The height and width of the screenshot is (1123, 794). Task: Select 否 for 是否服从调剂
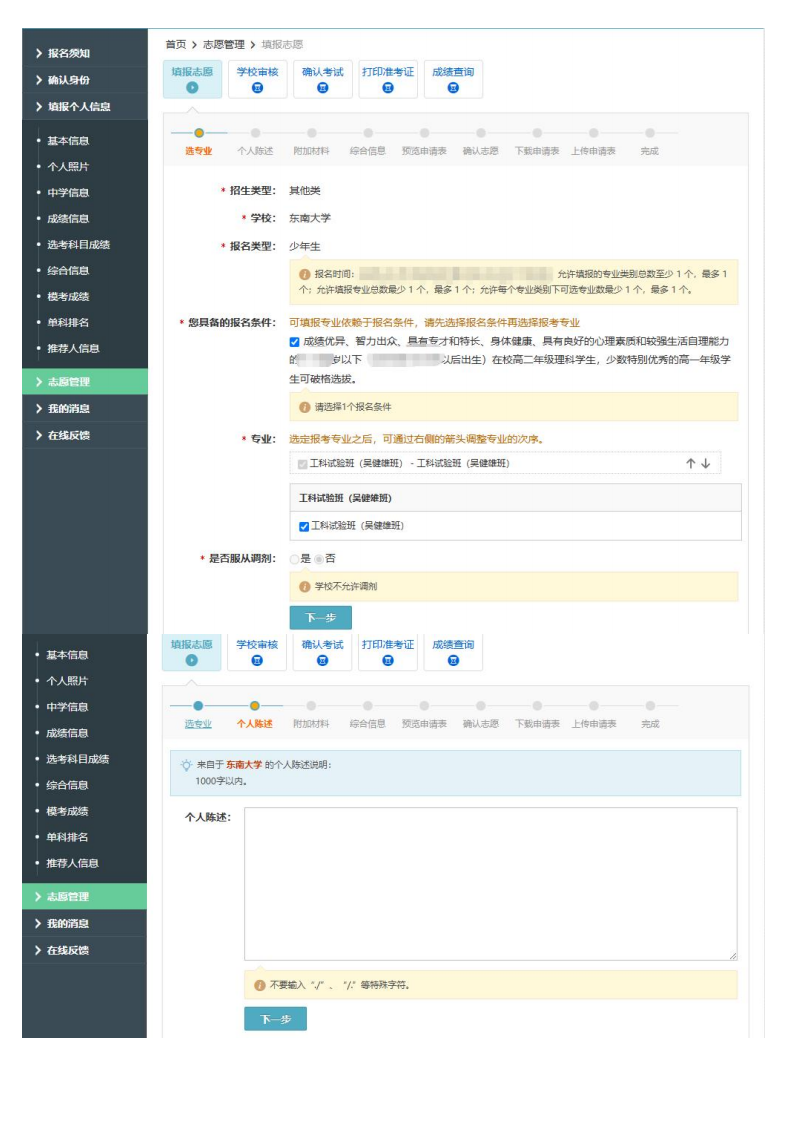point(319,559)
